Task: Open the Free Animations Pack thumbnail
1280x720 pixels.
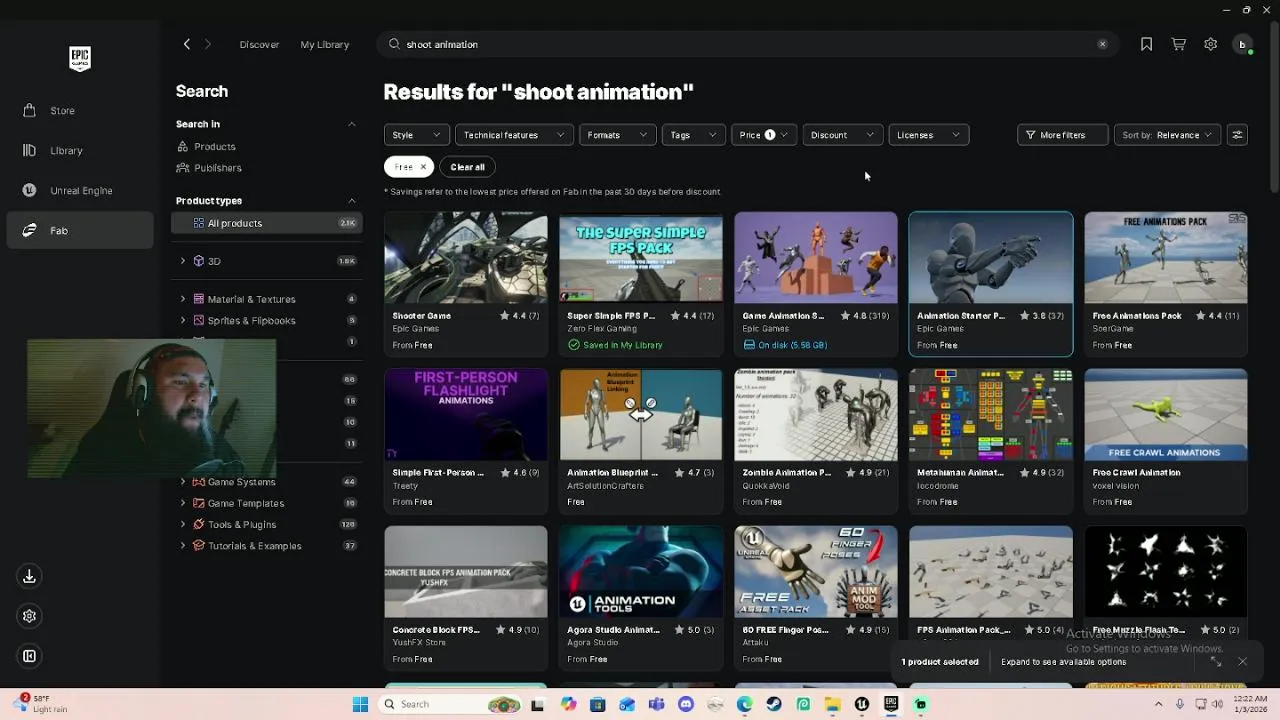Action: coord(1166,257)
